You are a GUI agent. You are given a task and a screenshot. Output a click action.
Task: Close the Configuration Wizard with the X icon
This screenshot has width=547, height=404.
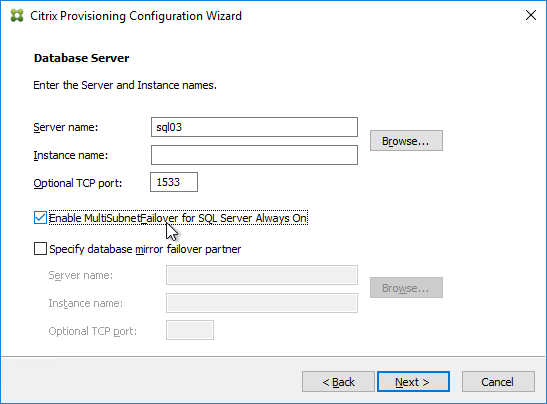click(x=531, y=15)
